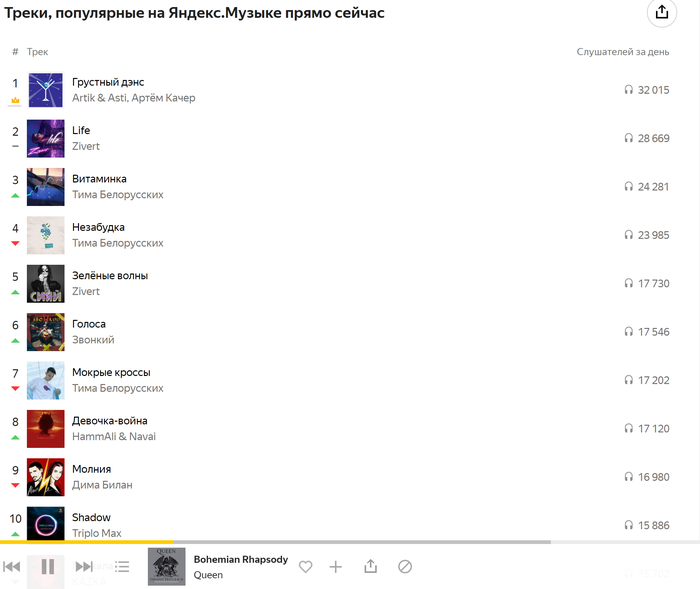Image resolution: width=700 pixels, height=589 pixels.
Task: Add current track using the plus icon
Action: click(336, 567)
